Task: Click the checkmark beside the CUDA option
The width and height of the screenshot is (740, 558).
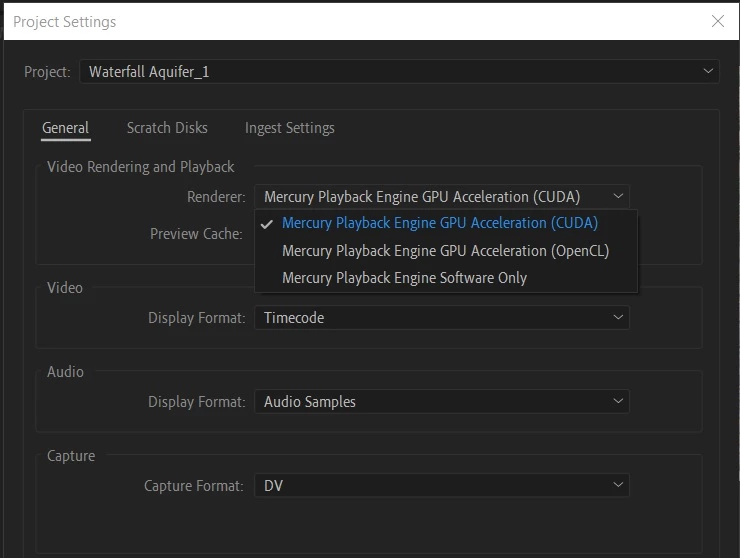Action: [x=267, y=224]
